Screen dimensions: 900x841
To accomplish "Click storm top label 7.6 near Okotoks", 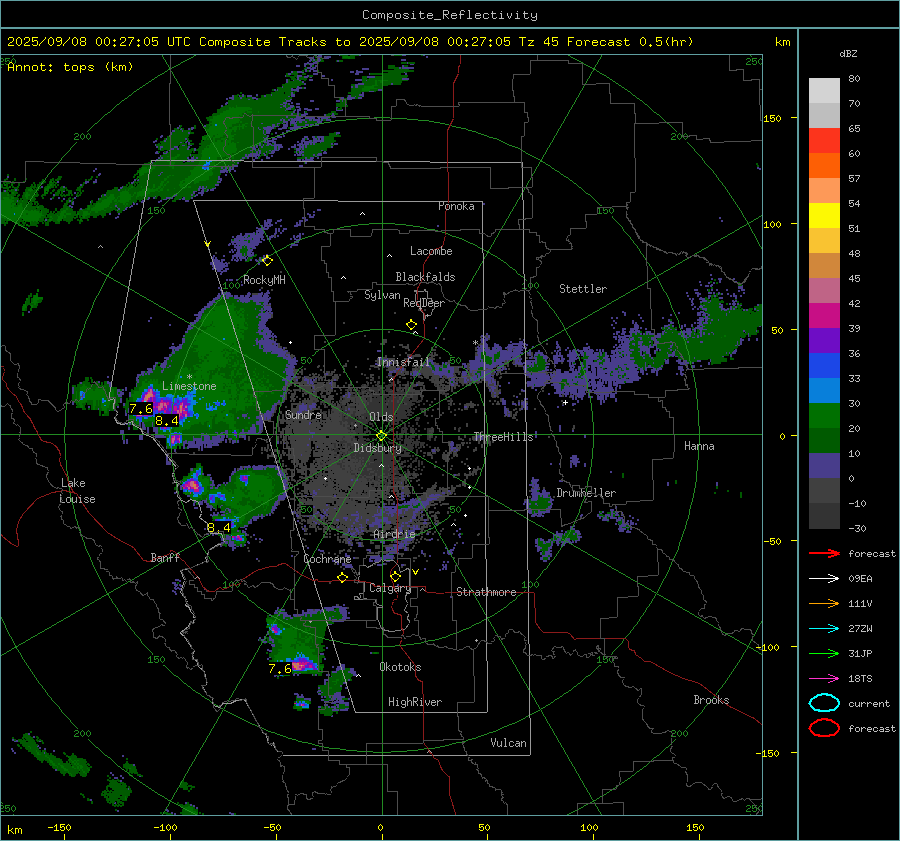I will pyautogui.click(x=280, y=669).
